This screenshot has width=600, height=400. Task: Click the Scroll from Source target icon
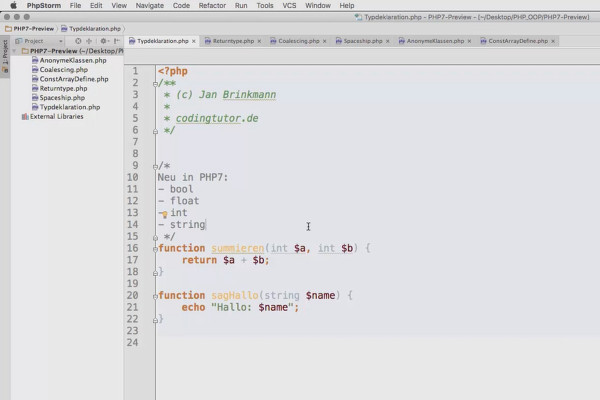pos(78,41)
